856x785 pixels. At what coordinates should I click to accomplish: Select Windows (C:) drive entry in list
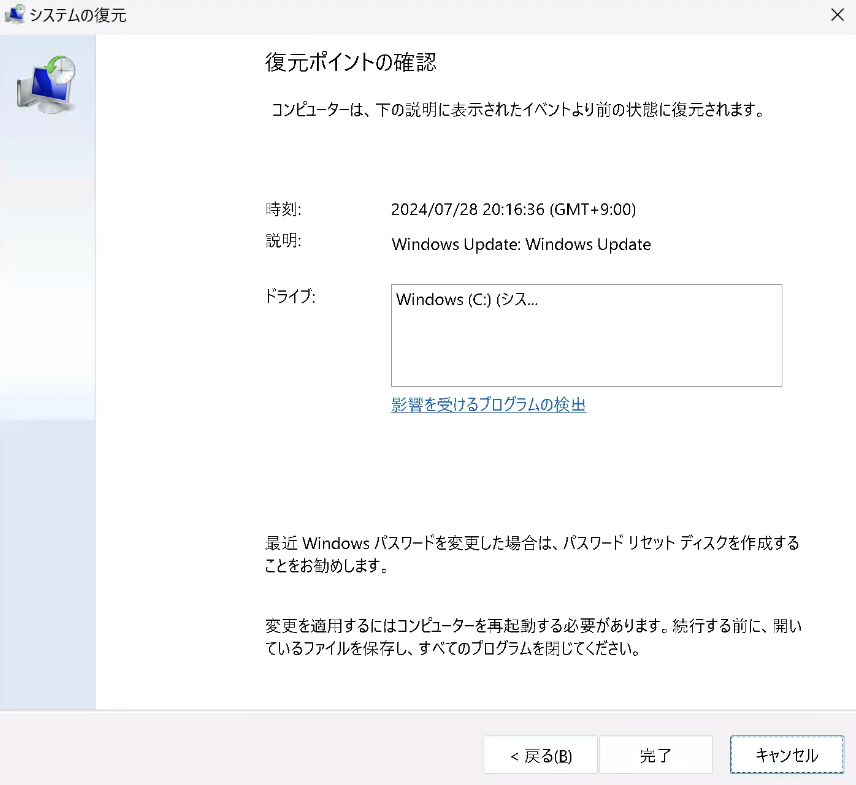click(x=467, y=299)
